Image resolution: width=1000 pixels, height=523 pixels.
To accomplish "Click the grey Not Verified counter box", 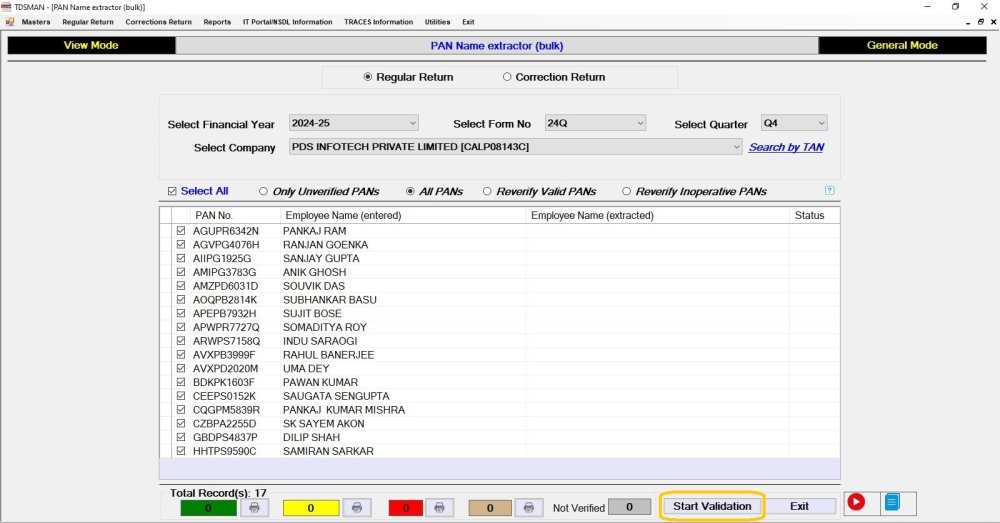I will [x=629, y=507].
